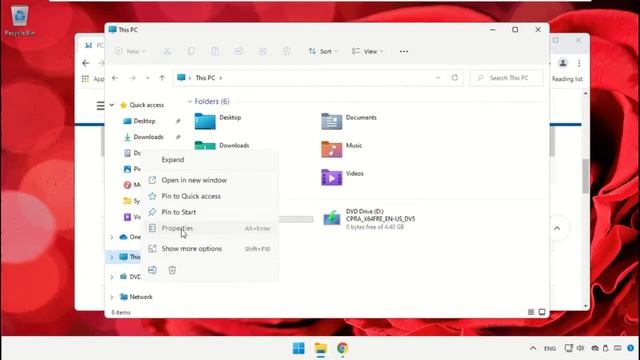Click the rename icon in context menu
The width and height of the screenshot is (640, 360).
tap(152, 270)
